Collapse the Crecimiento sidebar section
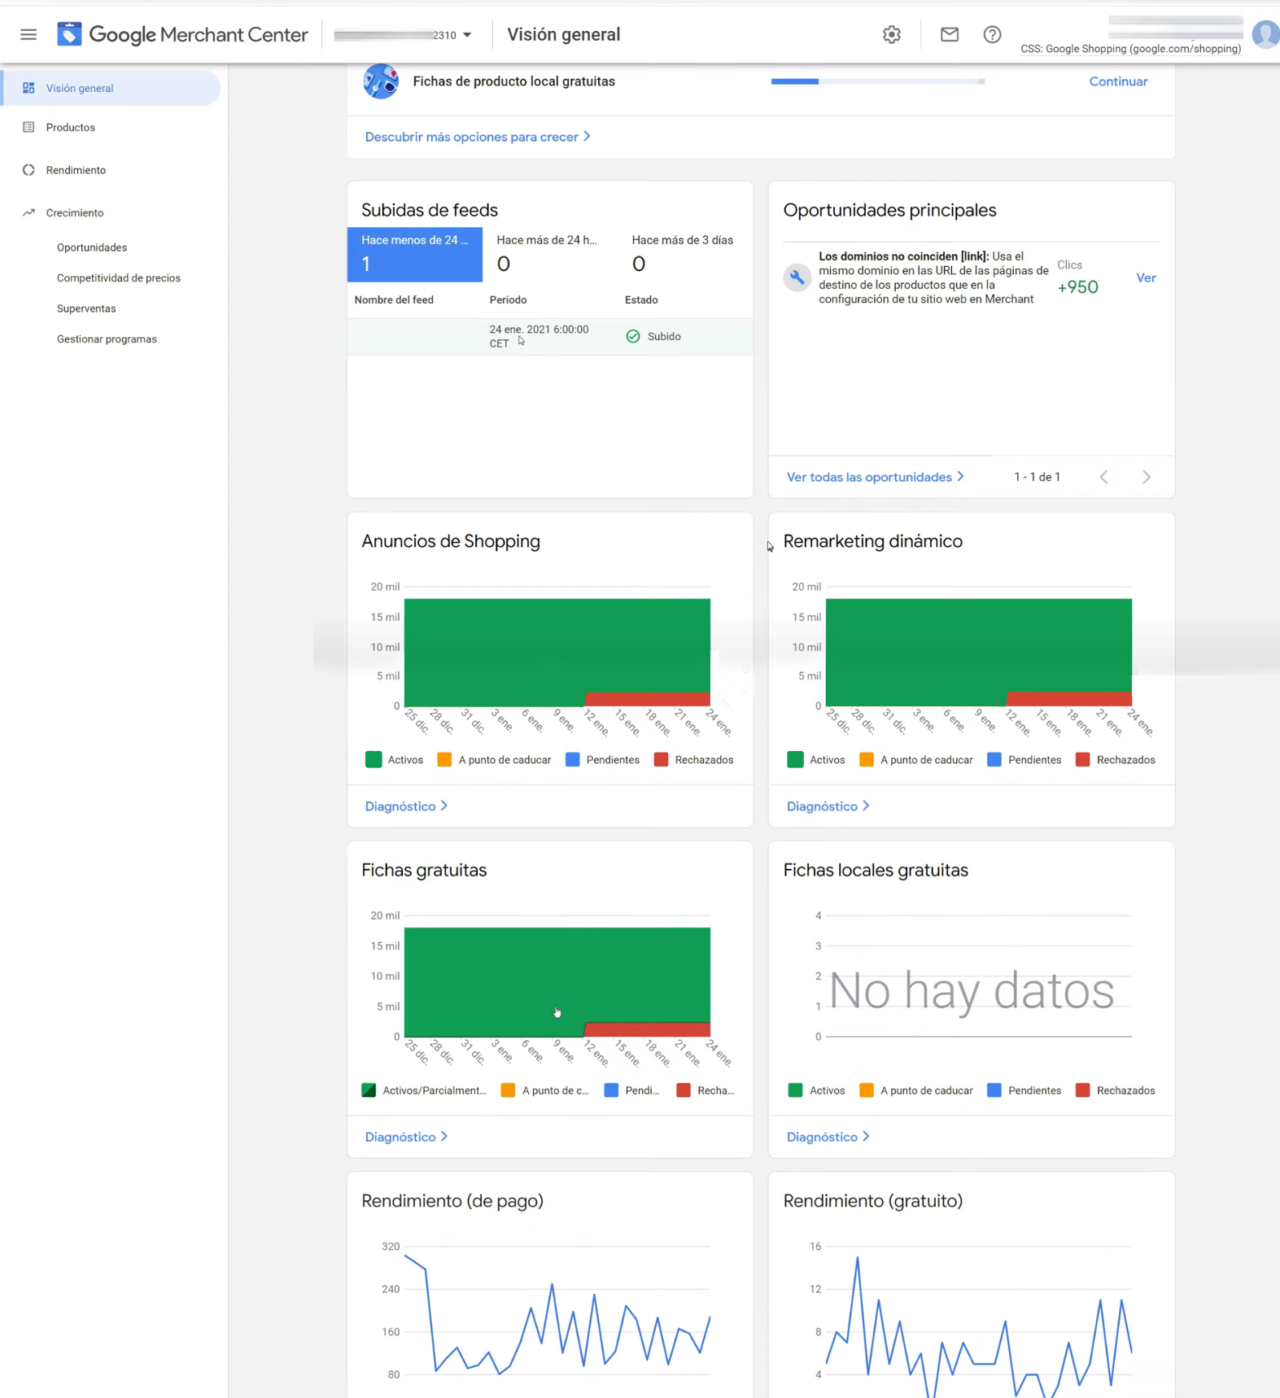Viewport: 1280px width, 1398px height. coord(74,213)
